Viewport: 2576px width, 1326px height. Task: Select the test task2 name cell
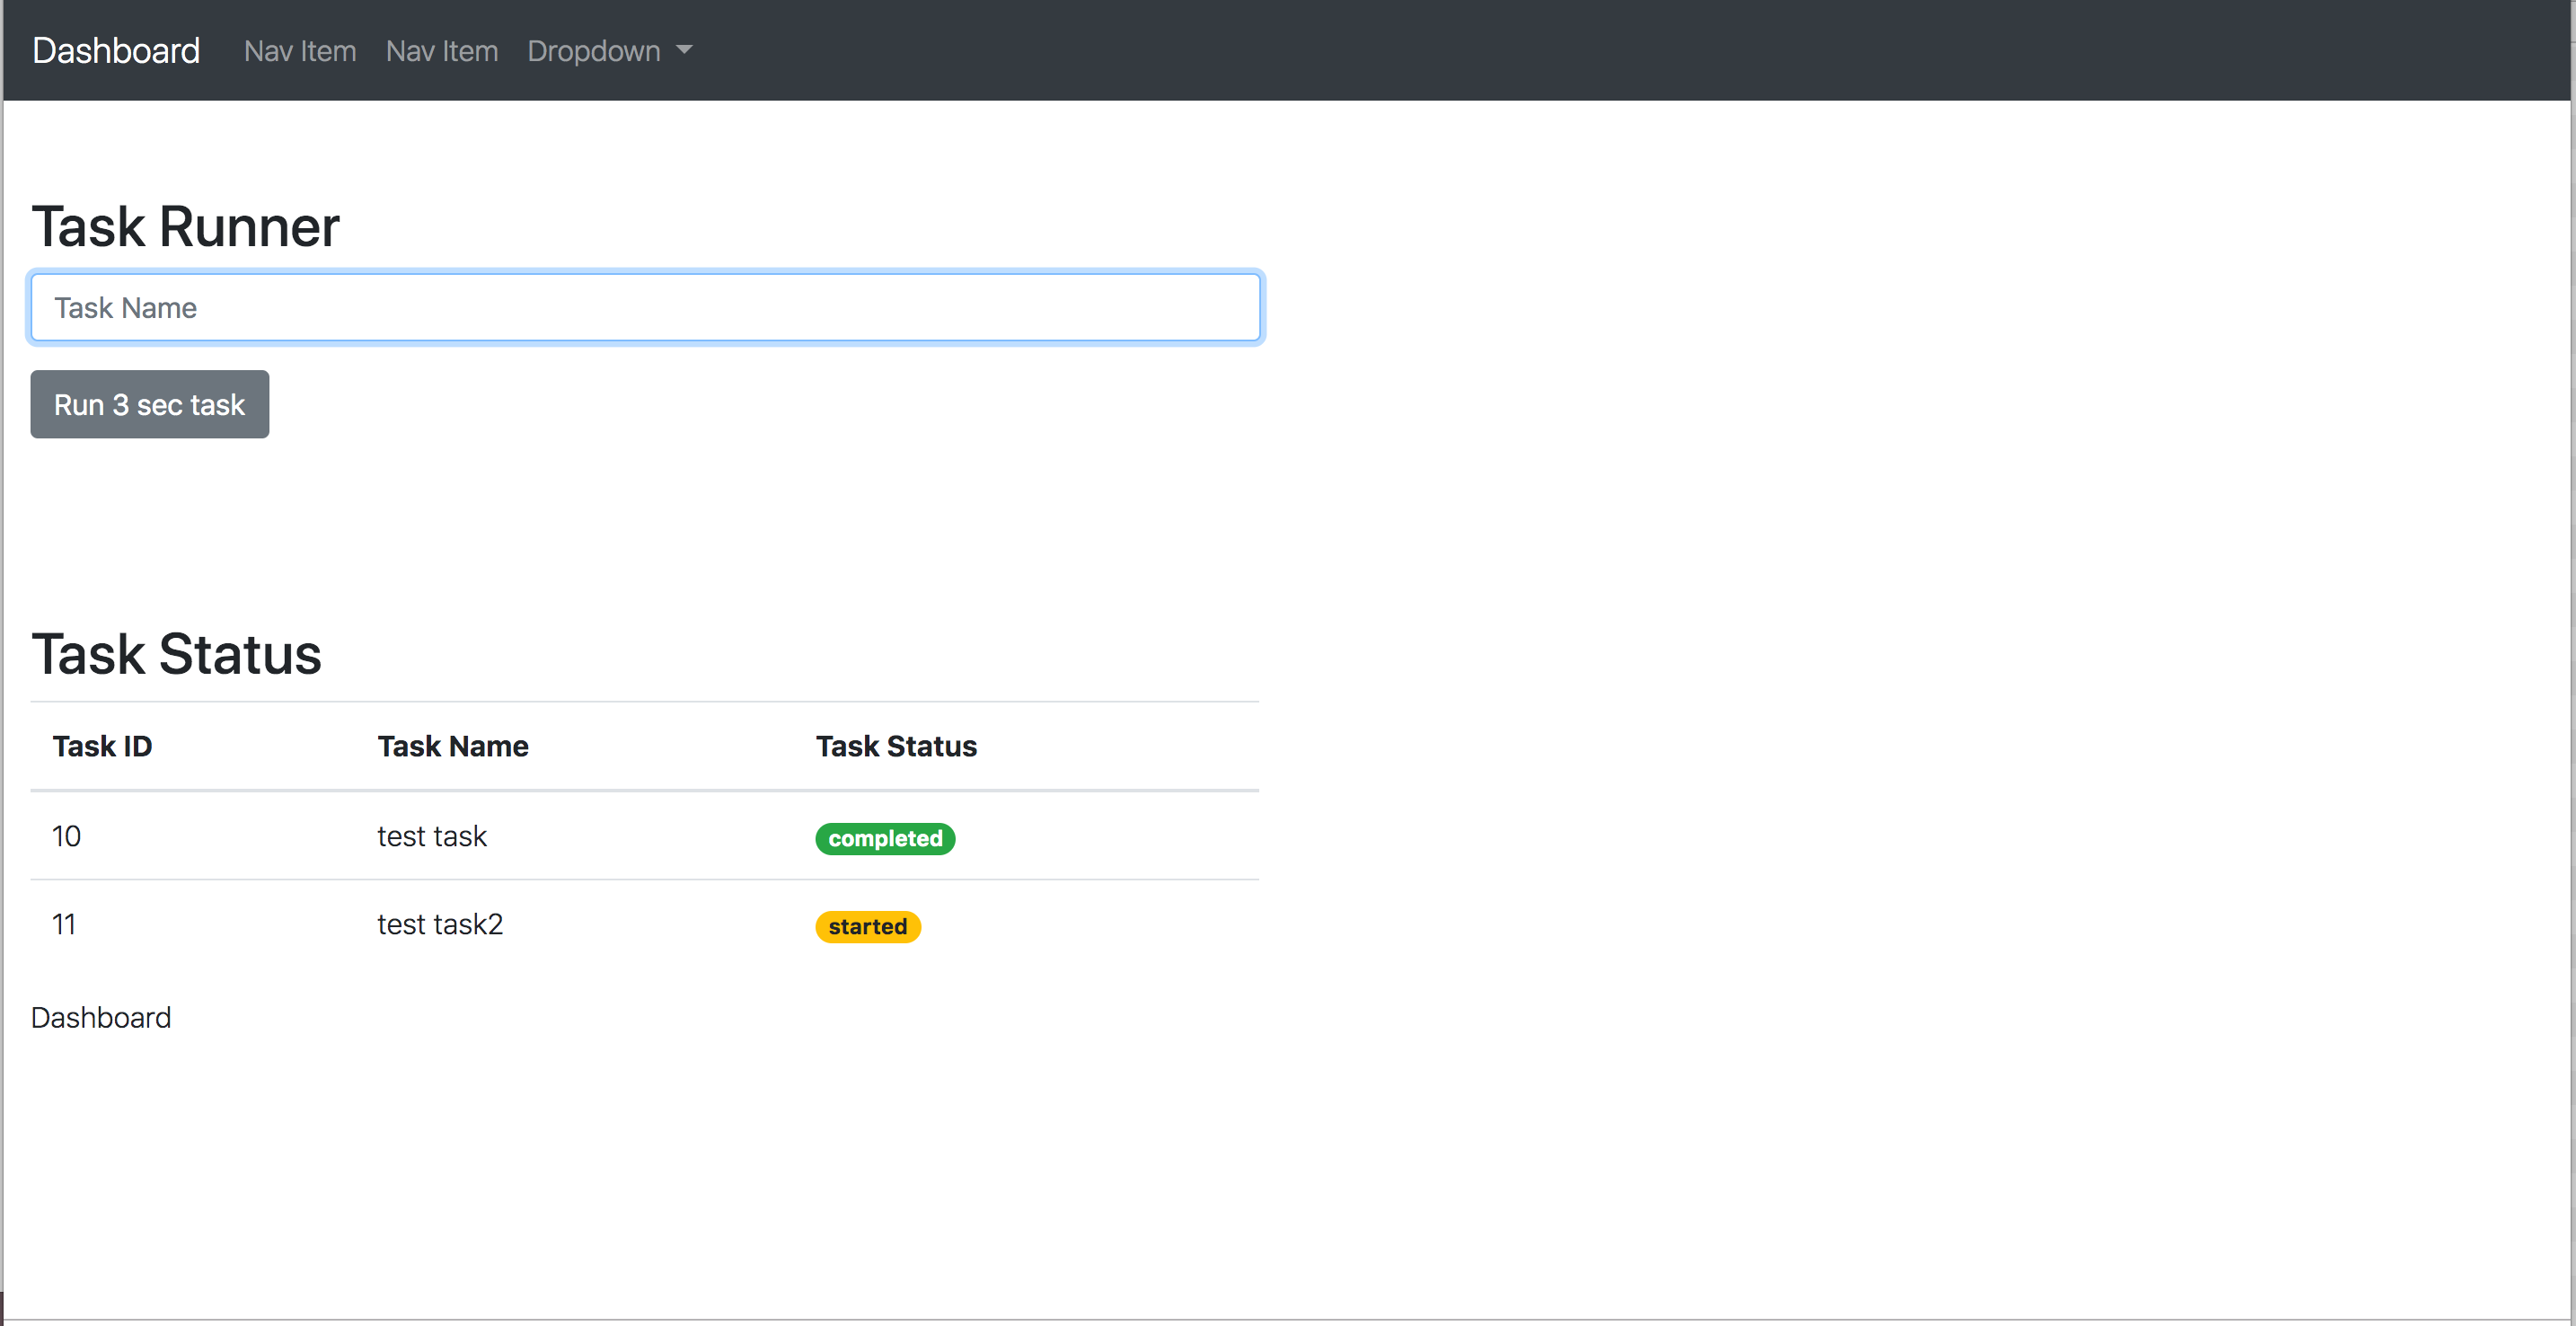pos(440,924)
